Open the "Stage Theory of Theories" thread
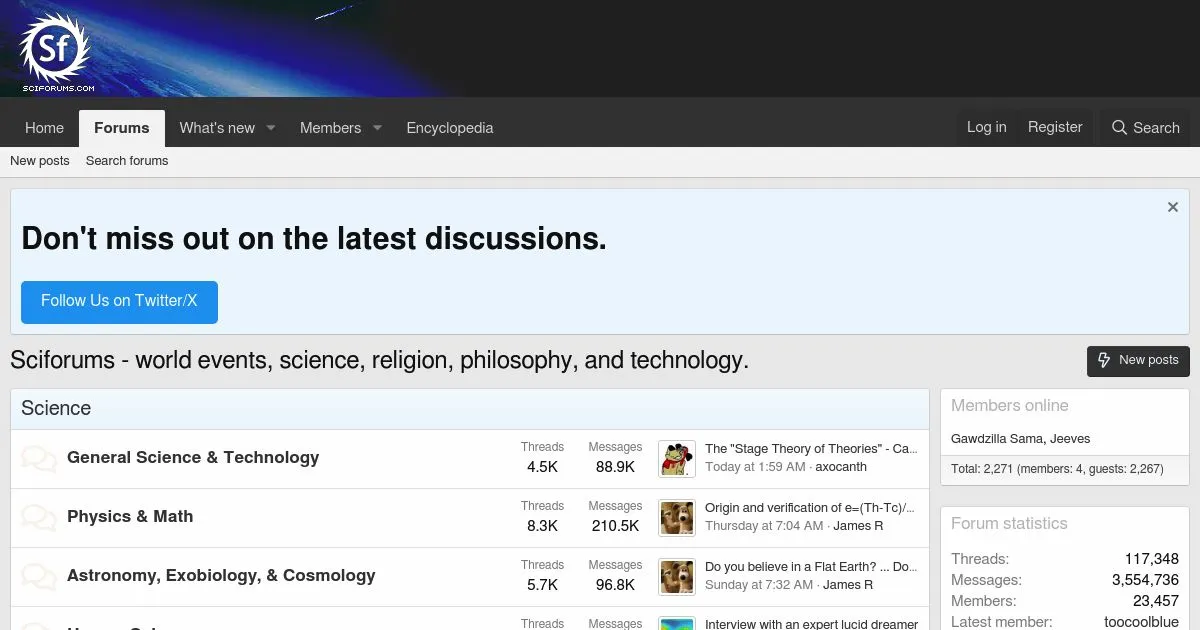Screen dimensions: 1200x630 [811, 449]
